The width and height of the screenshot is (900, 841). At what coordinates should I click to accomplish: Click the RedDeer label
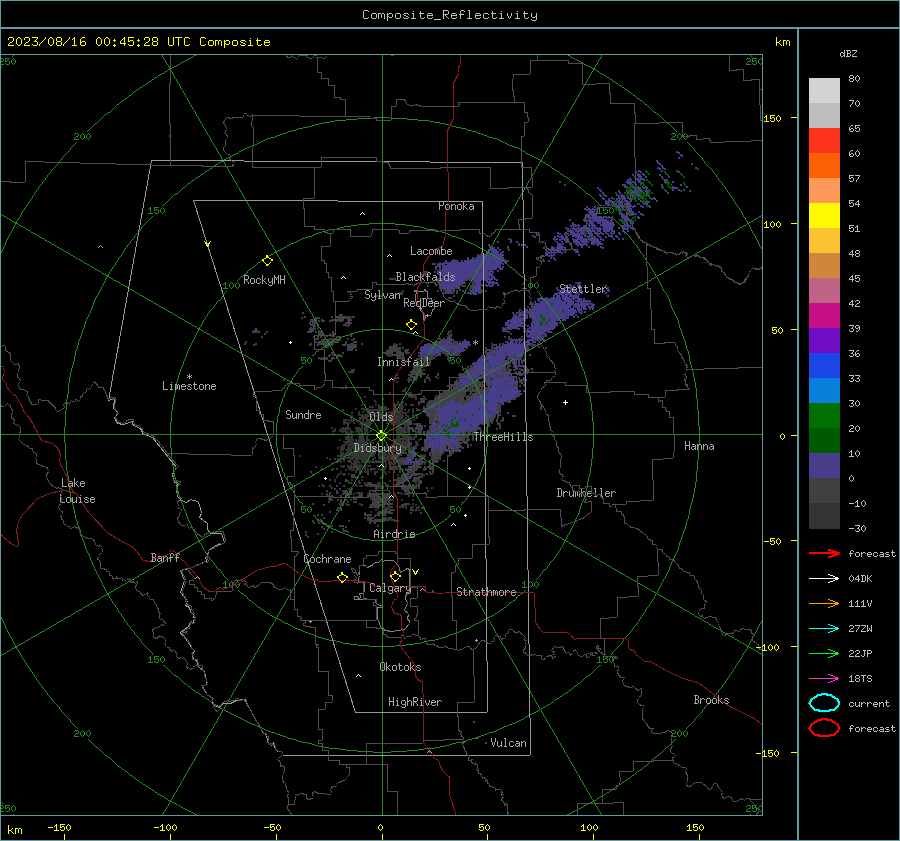[424, 303]
